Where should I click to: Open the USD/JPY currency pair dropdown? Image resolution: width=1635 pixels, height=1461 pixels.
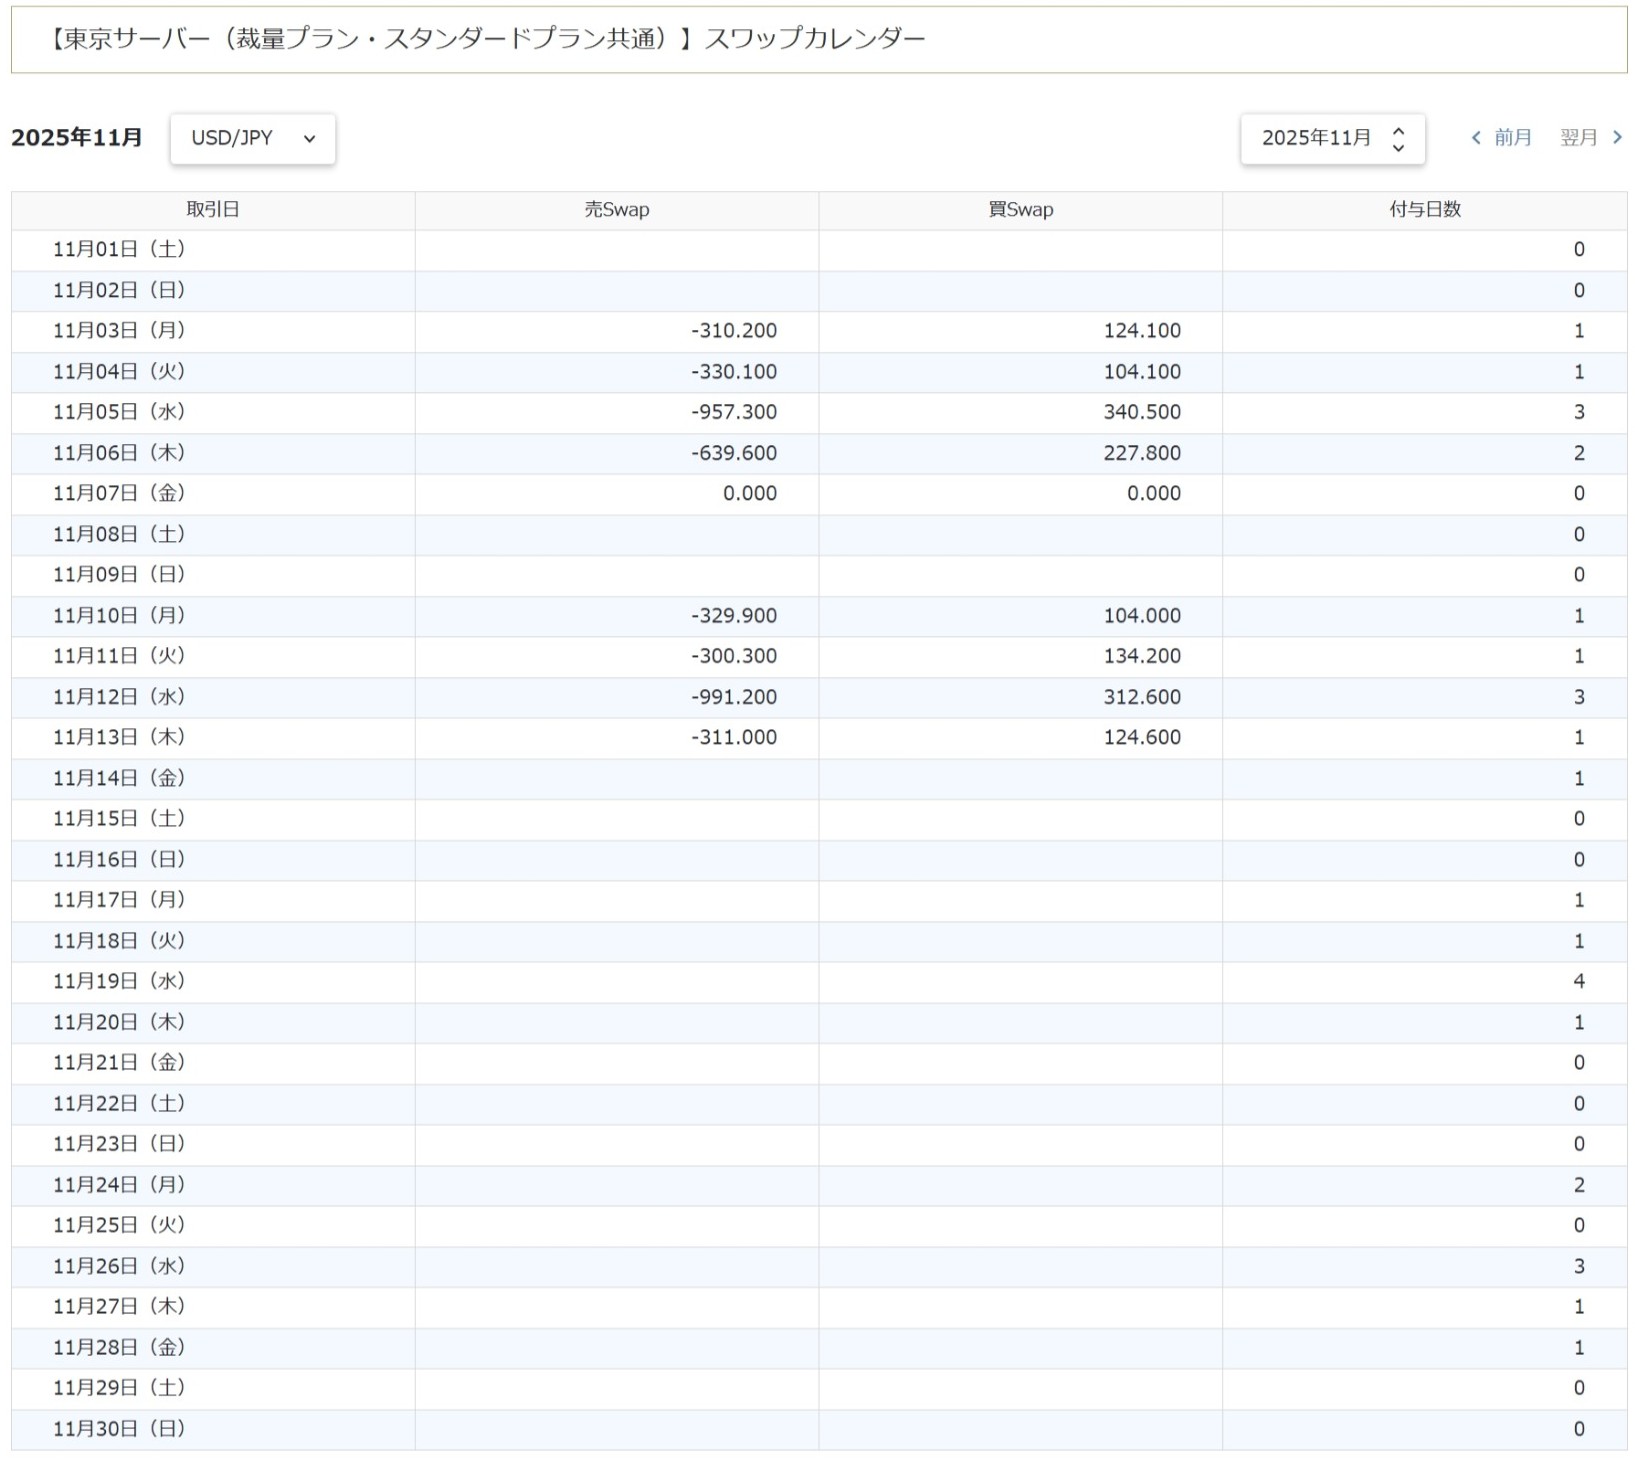(253, 138)
